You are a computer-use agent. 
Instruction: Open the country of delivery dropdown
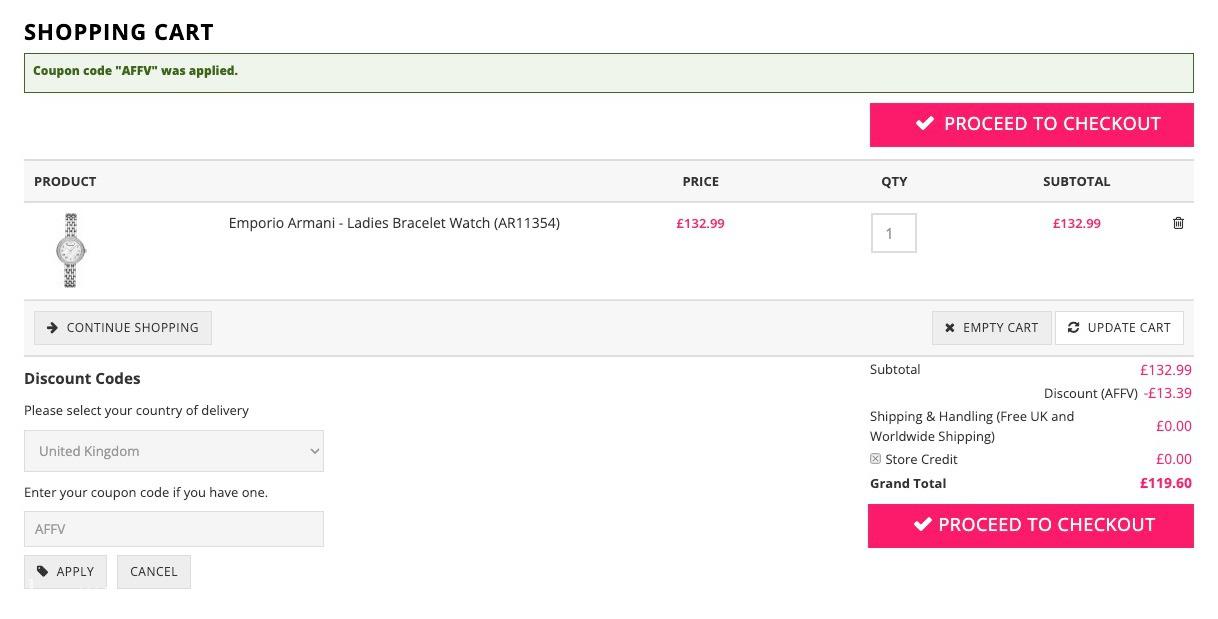click(x=174, y=451)
